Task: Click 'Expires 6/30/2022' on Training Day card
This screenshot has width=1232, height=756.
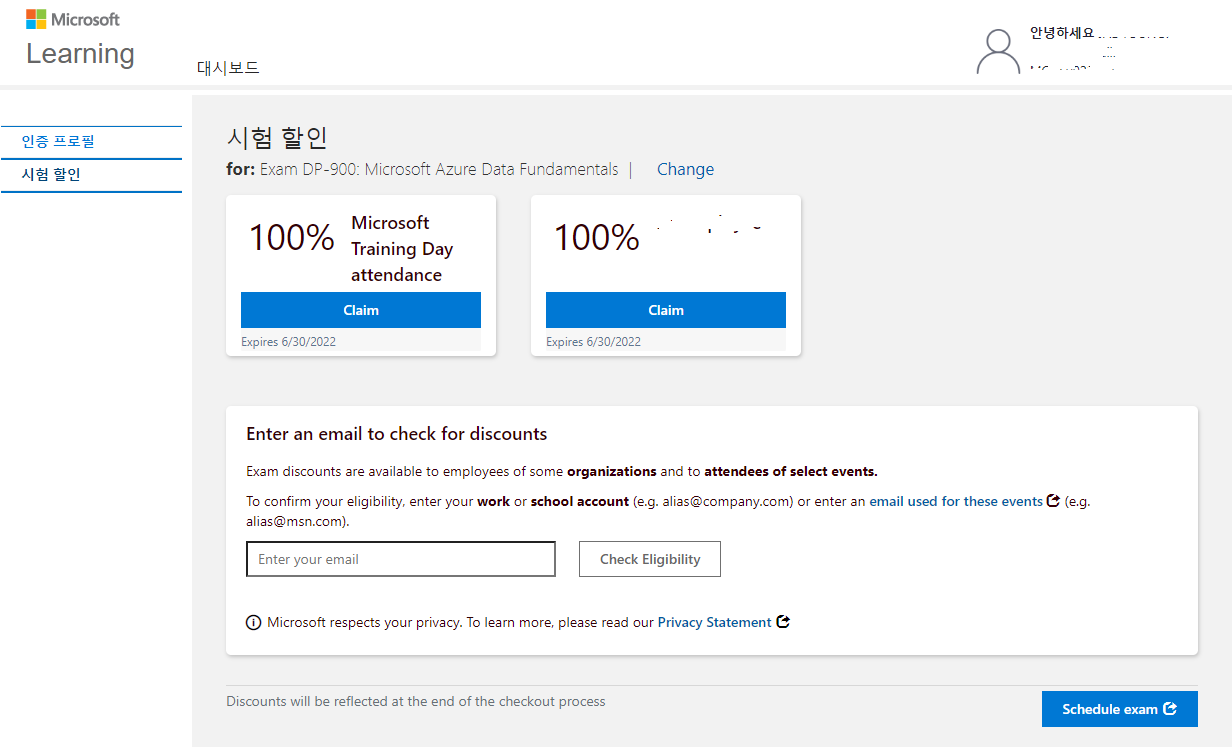Action: (288, 342)
